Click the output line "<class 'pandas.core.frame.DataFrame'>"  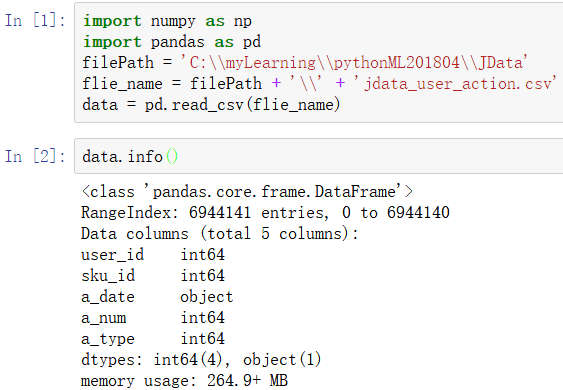click(247, 191)
